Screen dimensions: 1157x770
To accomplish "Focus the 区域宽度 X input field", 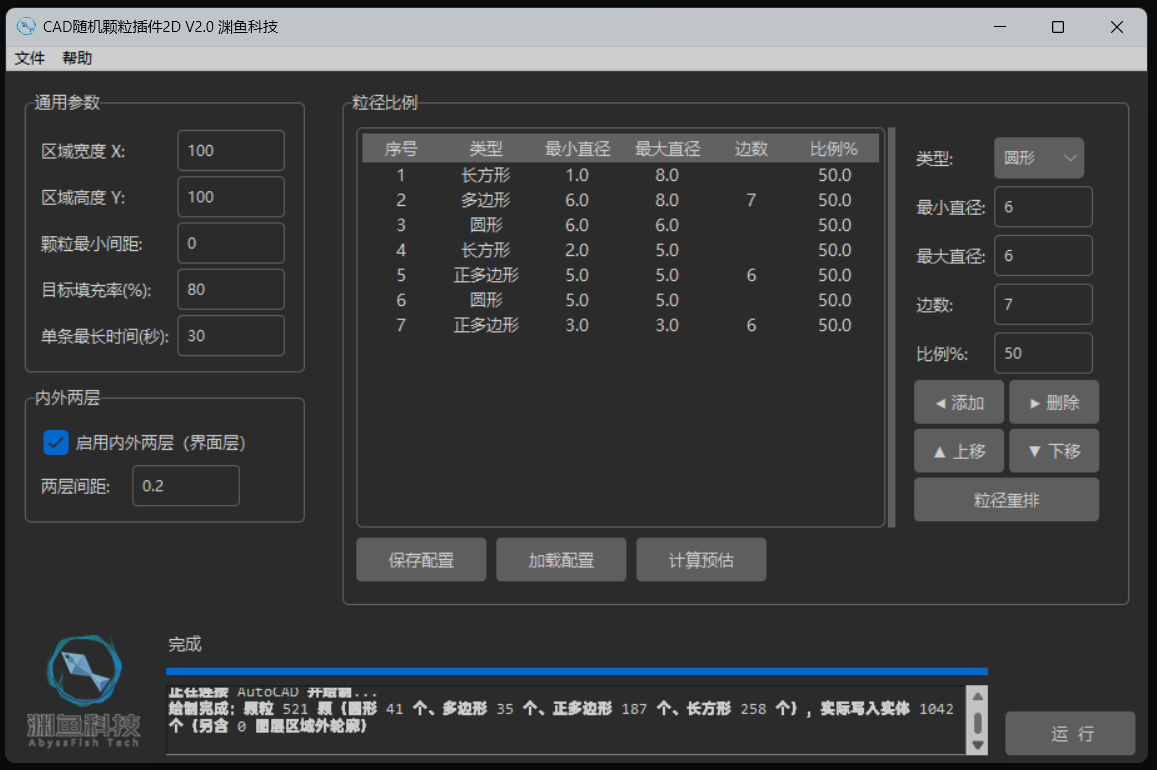I will [231, 150].
